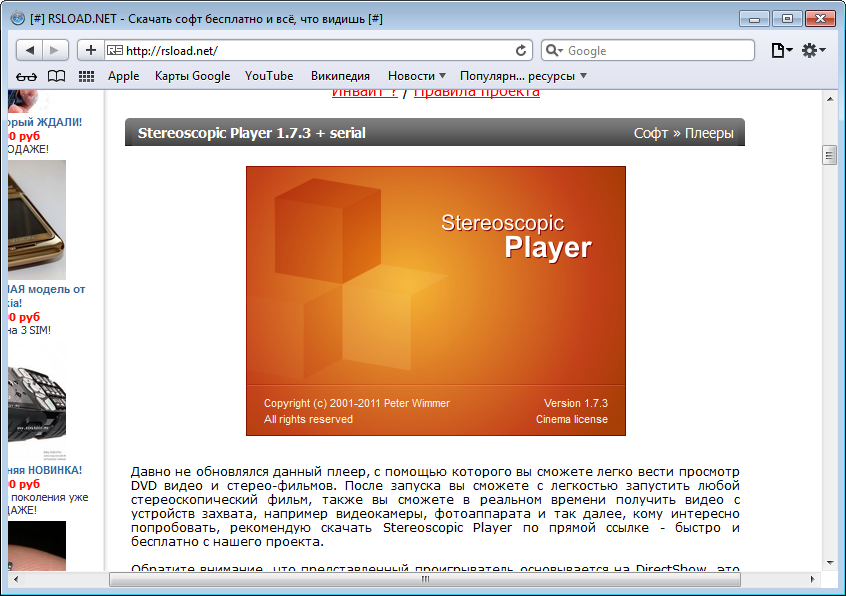Show all bookmarks book icon
Image resolution: width=846 pixels, height=596 pixels.
tap(56, 76)
